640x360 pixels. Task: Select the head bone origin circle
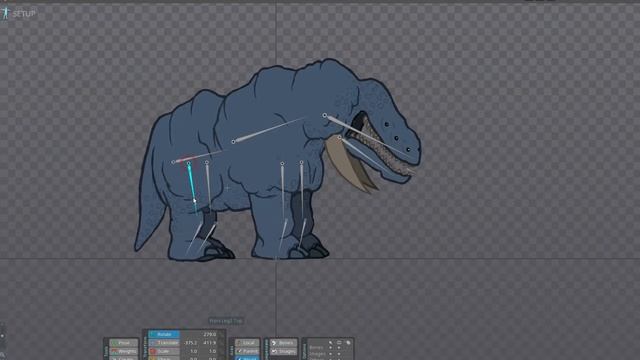point(324,116)
